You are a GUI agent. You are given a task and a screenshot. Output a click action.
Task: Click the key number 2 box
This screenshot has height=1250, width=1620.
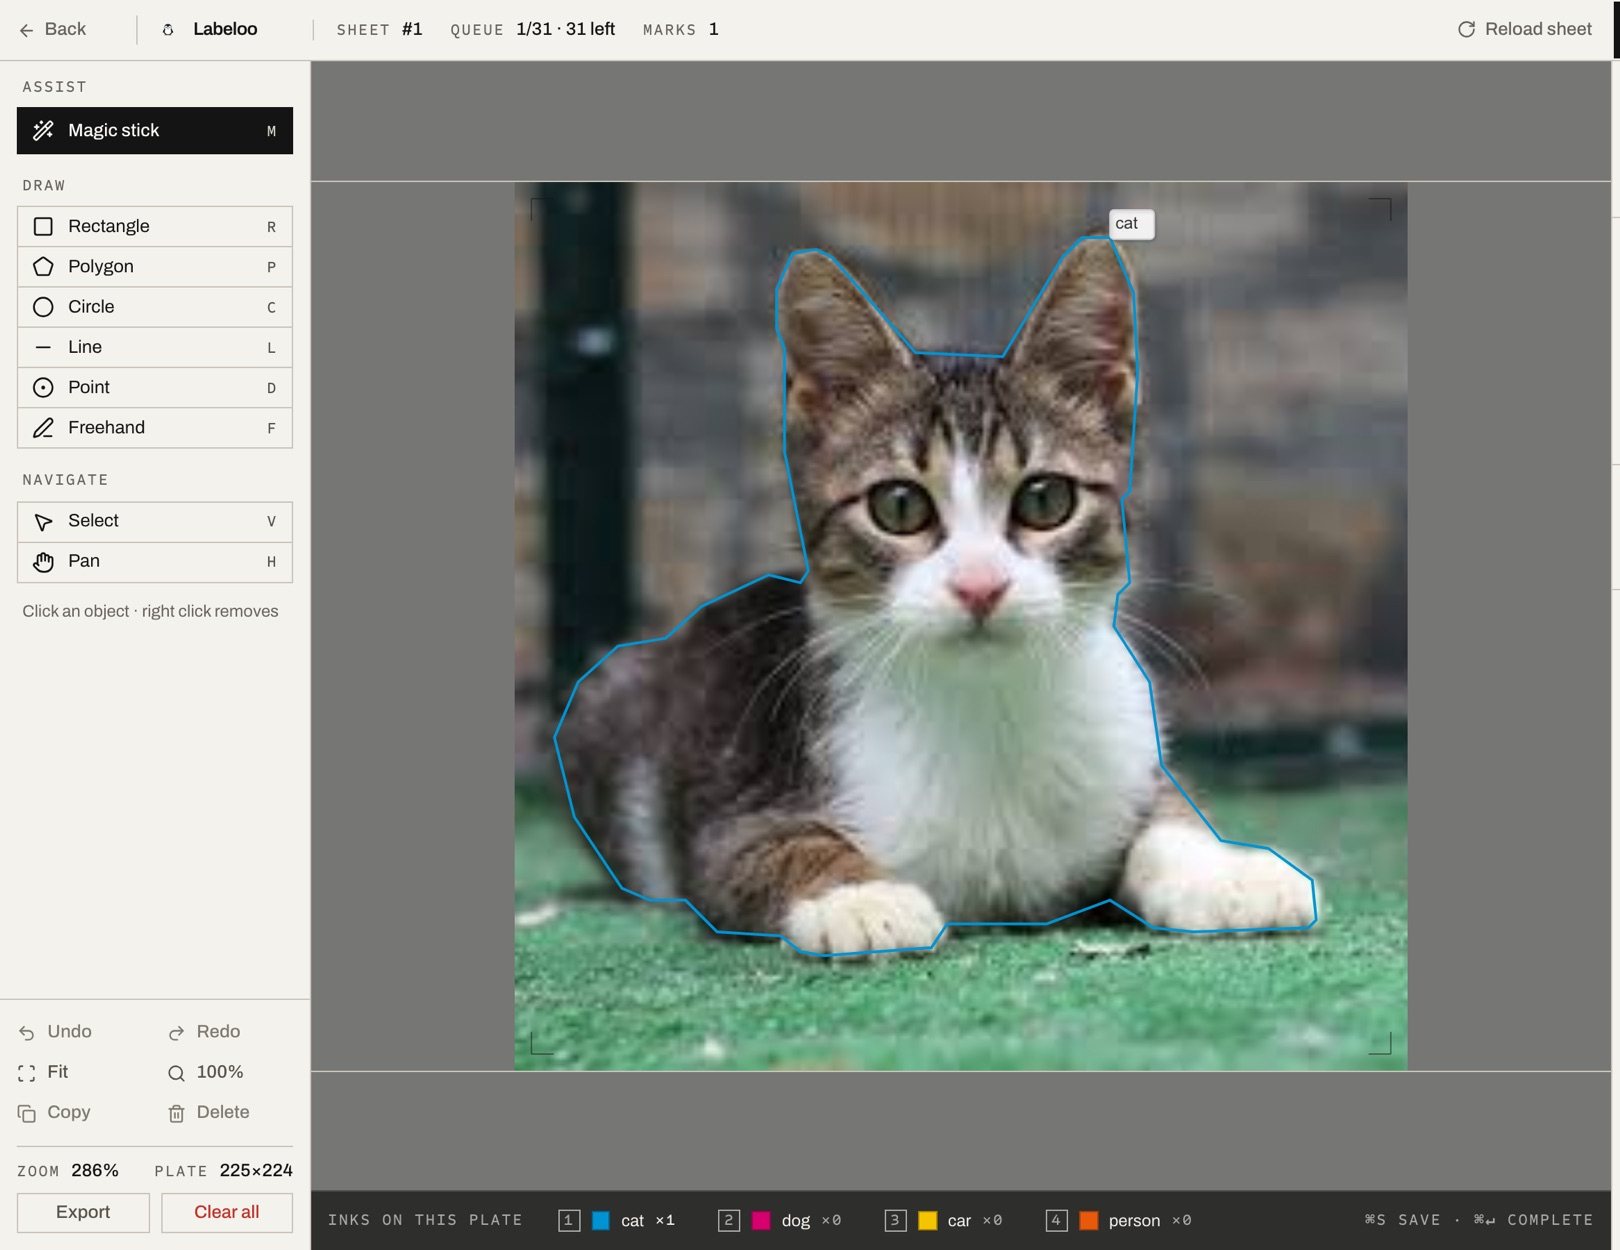click(x=729, y=1220)
